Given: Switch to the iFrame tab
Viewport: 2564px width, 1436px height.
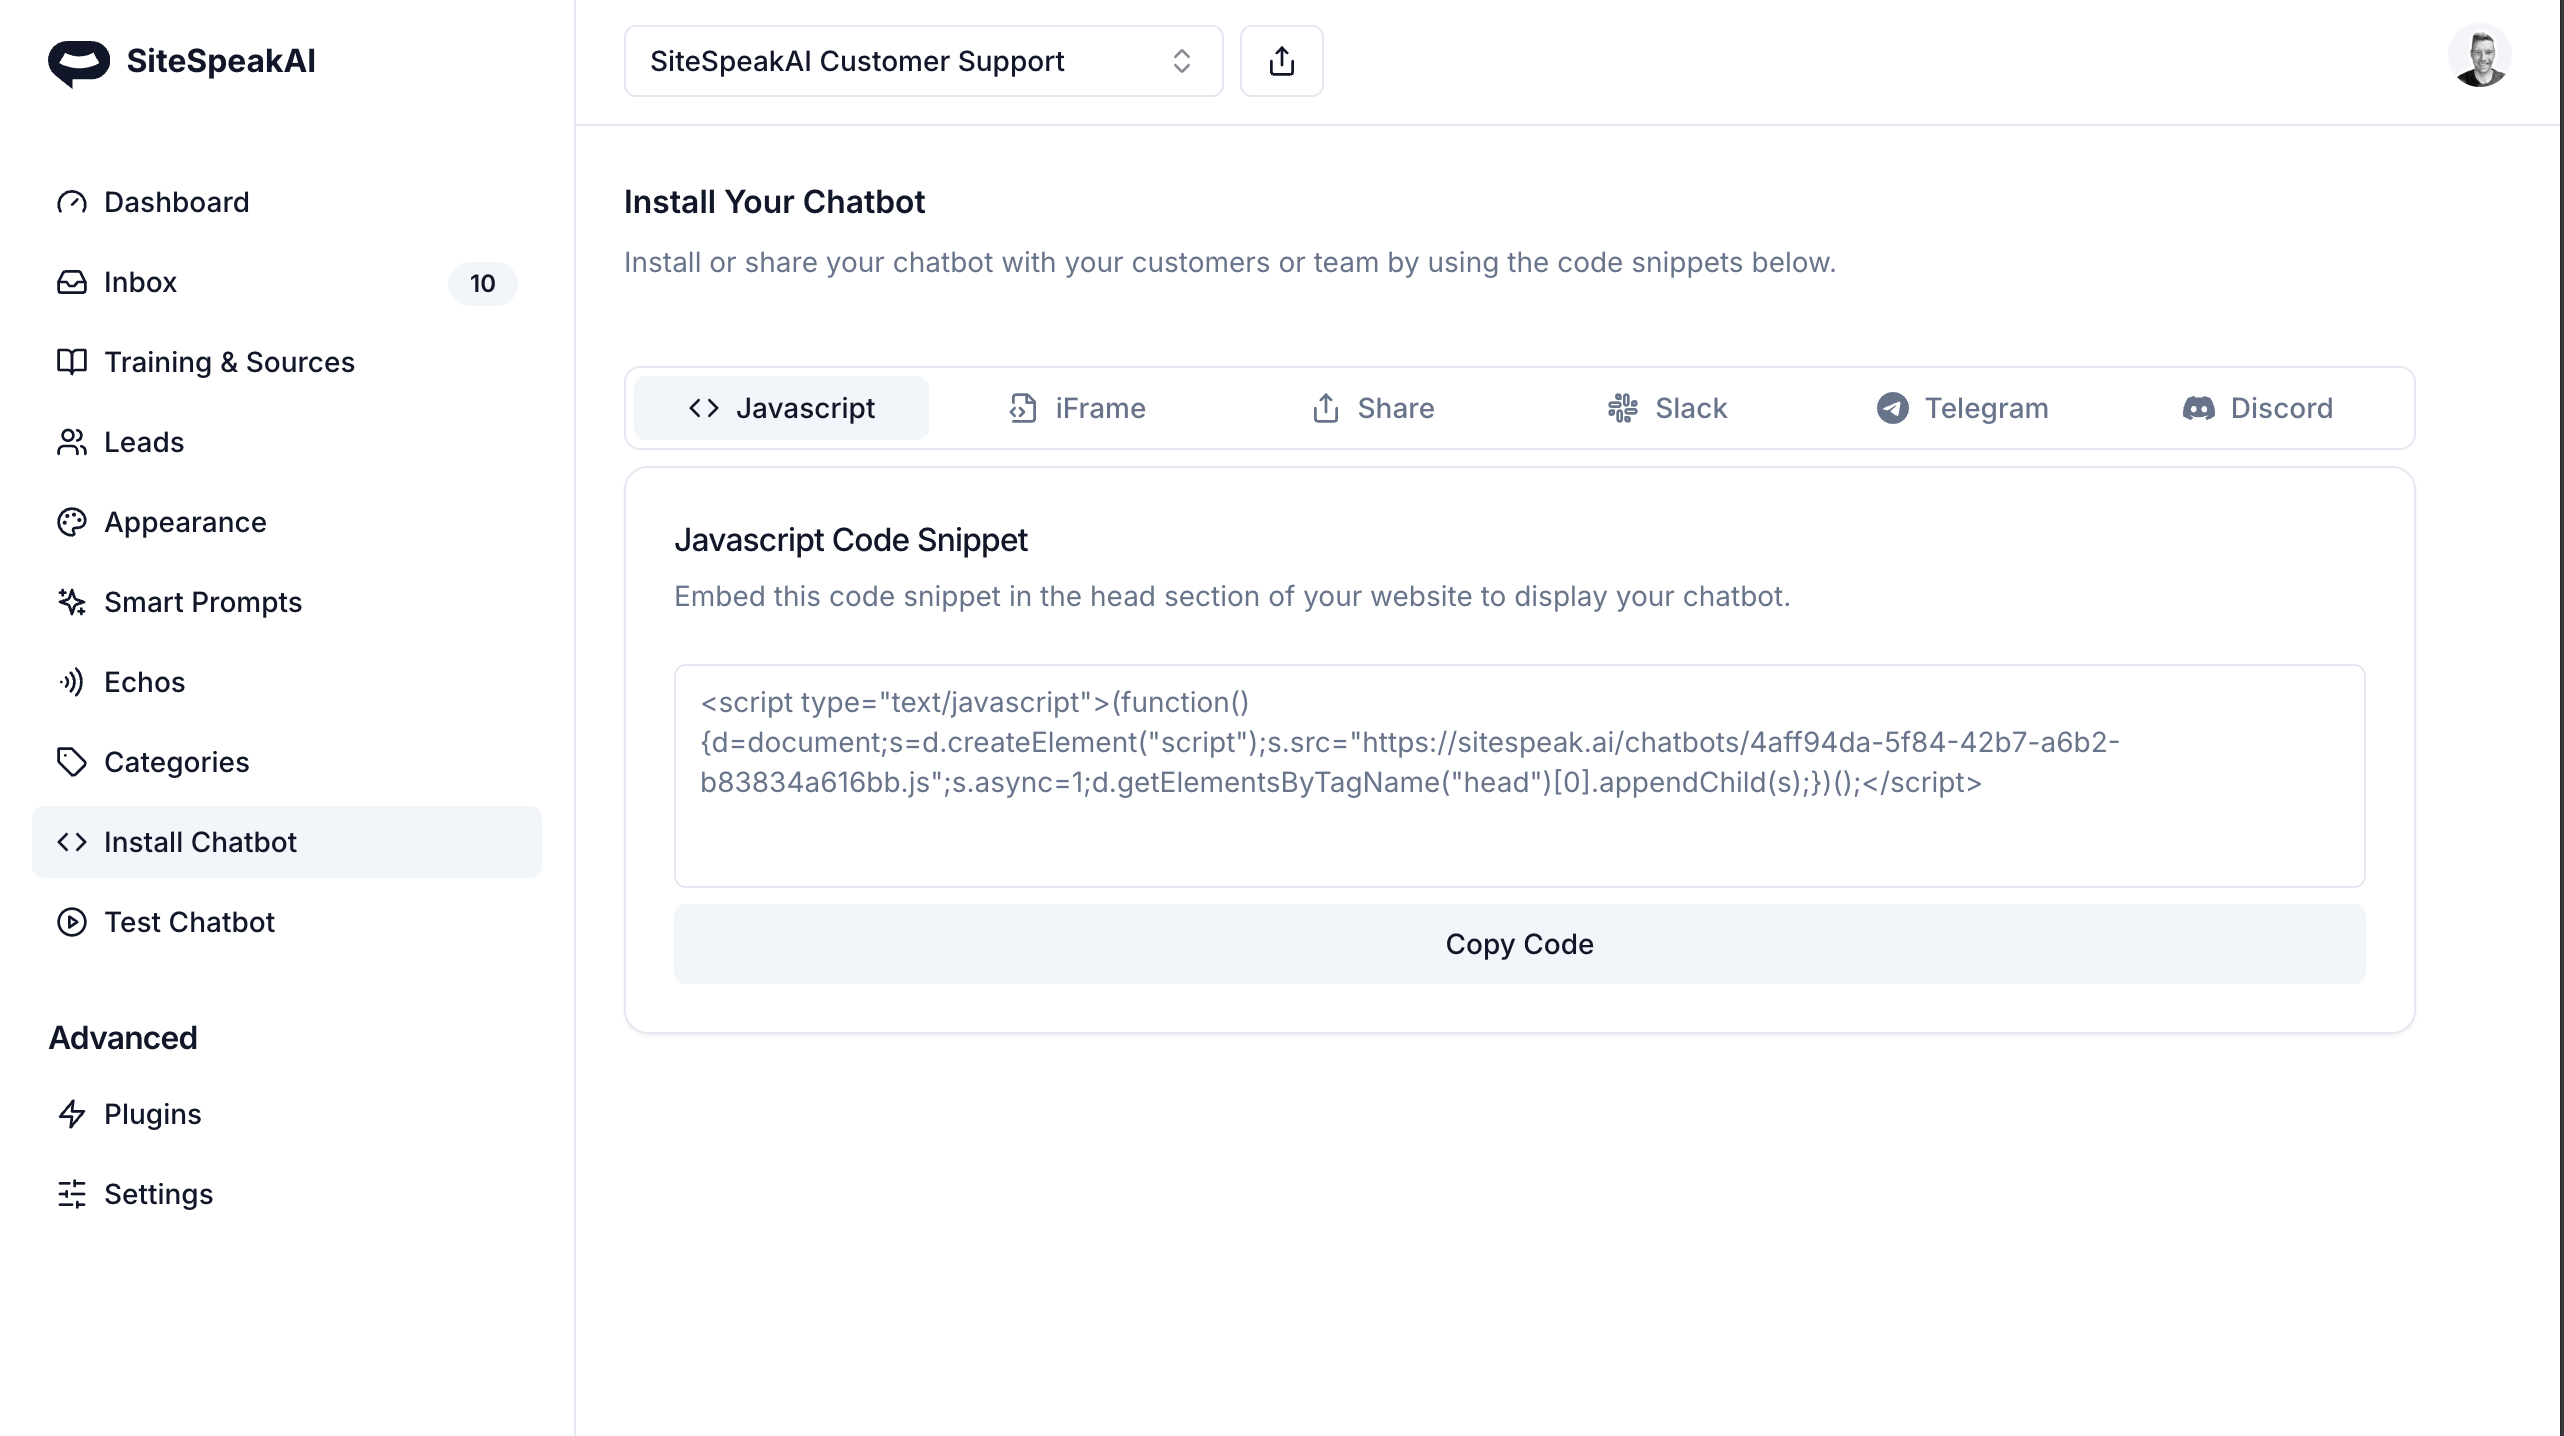Looking at the screenshot, I should [1077, 408].
